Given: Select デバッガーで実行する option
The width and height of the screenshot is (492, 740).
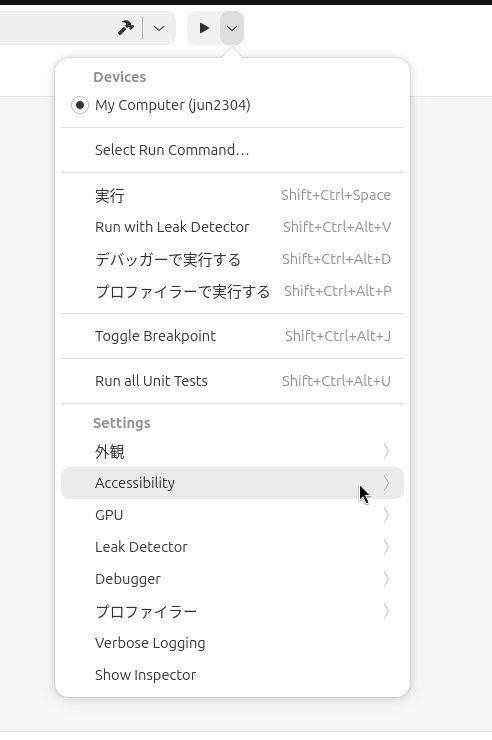Looking at the screenshot, I should coord(232,259).
